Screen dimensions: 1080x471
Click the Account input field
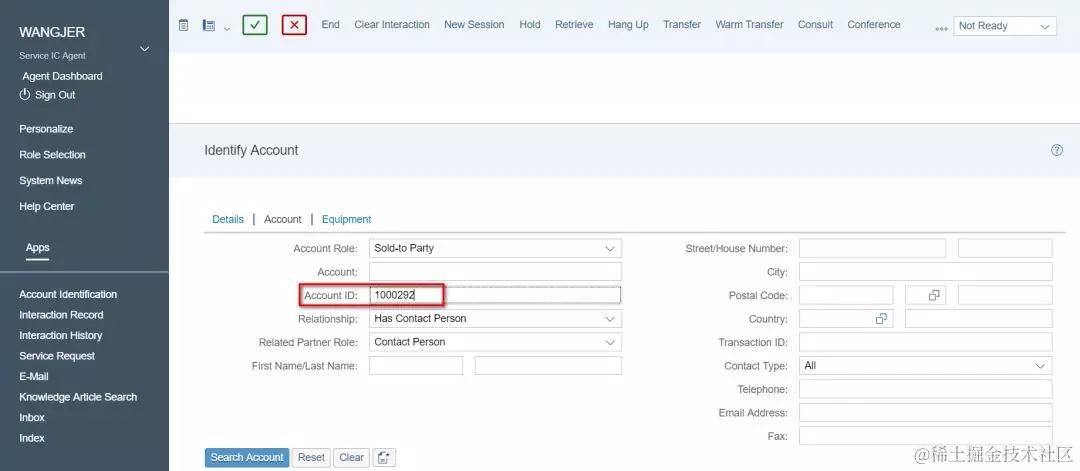495,272
